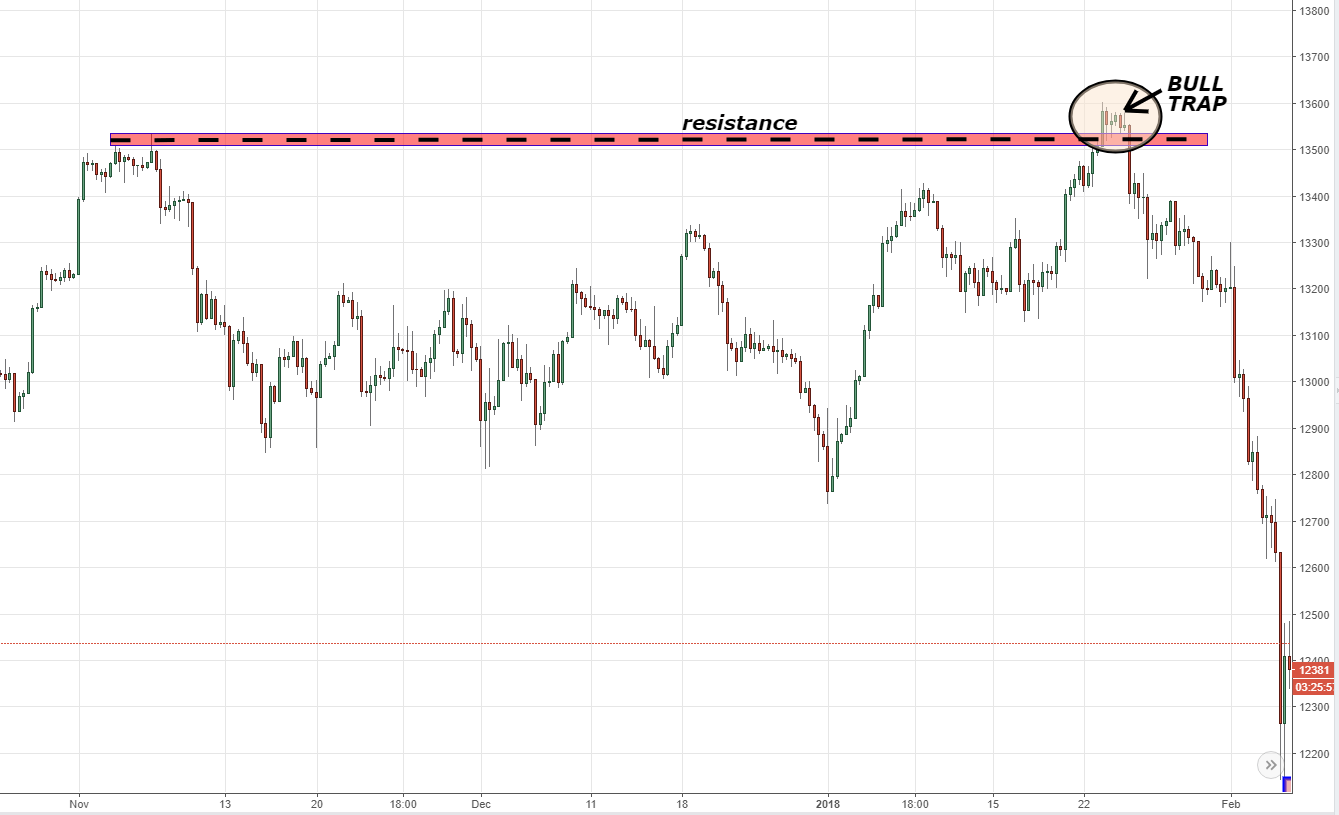The width and height of the screenshot is (1339, 815).
Task: Click the '2018' year label on time axis
Action: click(827, 803)
